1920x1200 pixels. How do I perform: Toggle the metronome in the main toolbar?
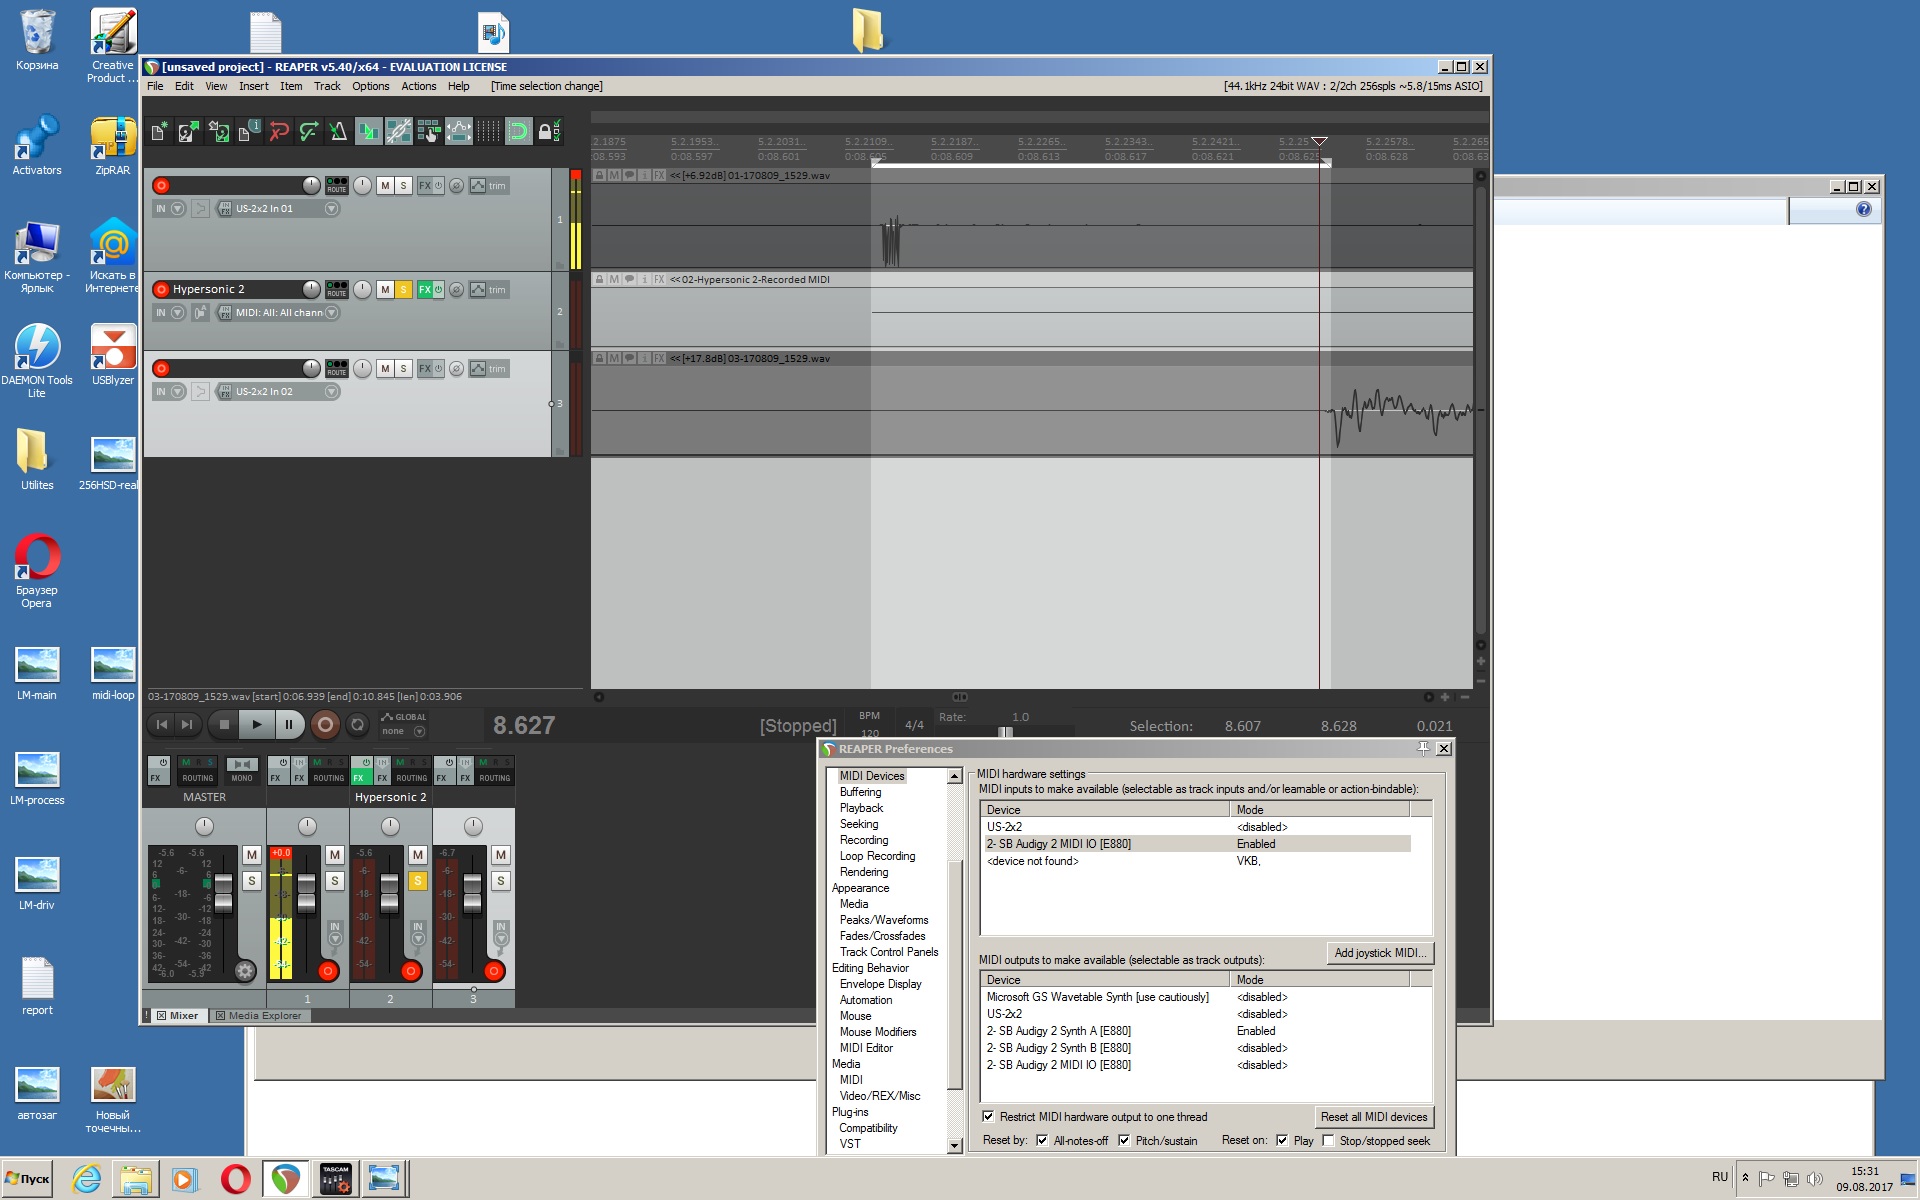[338, 131]
